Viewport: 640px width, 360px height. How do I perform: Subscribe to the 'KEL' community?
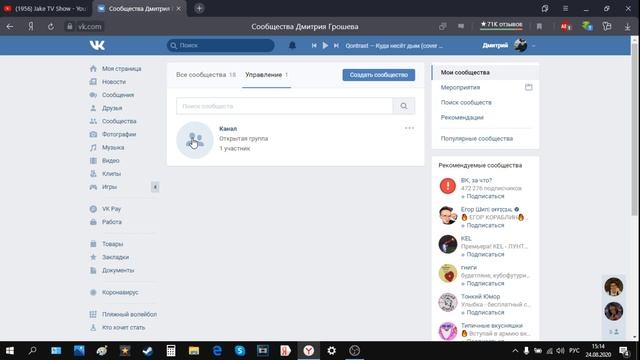(482, 254)
